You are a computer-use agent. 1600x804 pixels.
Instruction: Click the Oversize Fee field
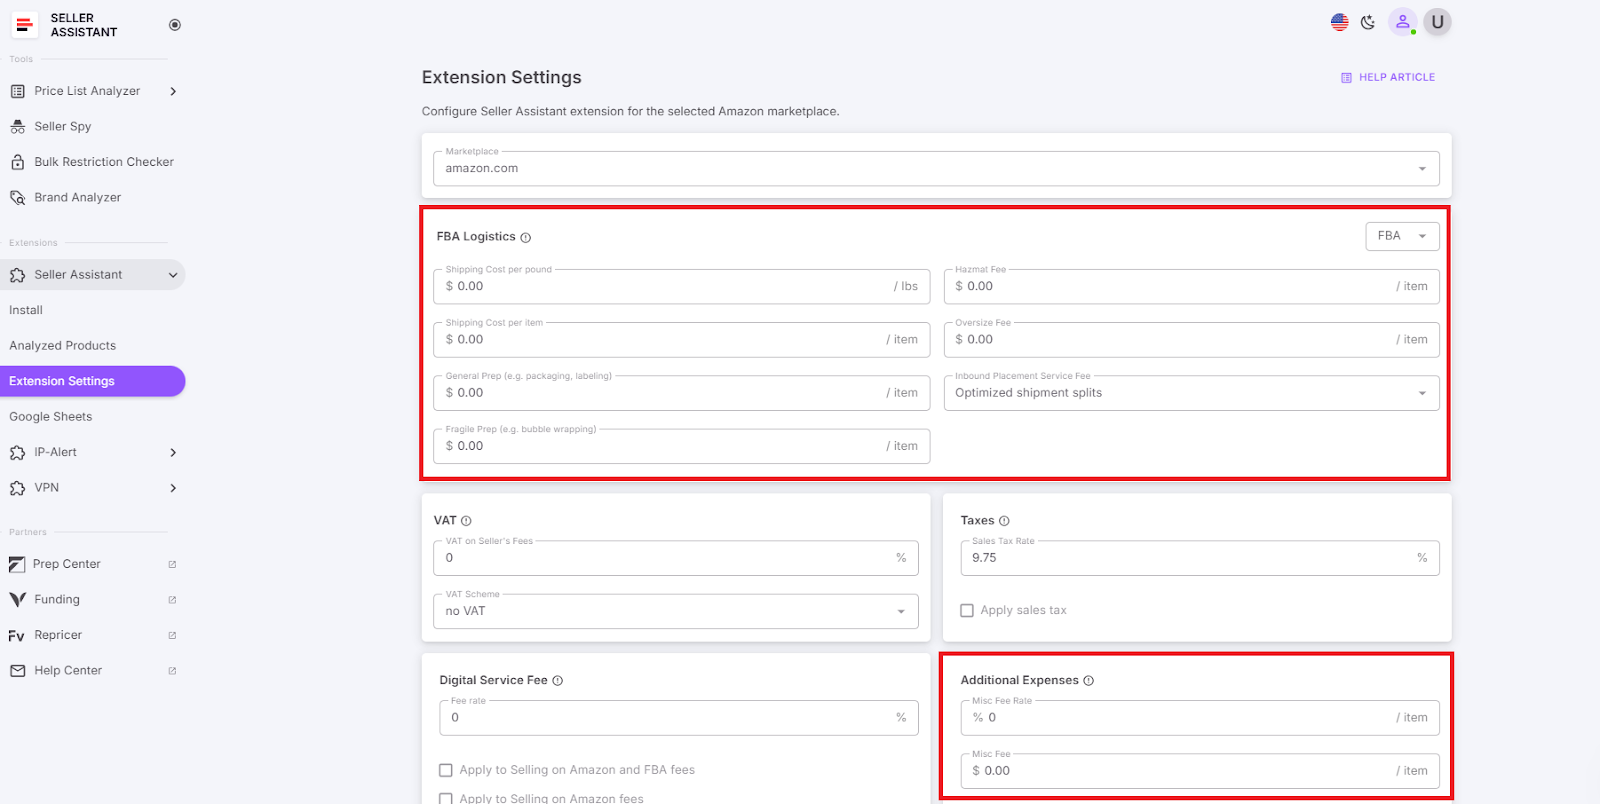(1192, 340)
